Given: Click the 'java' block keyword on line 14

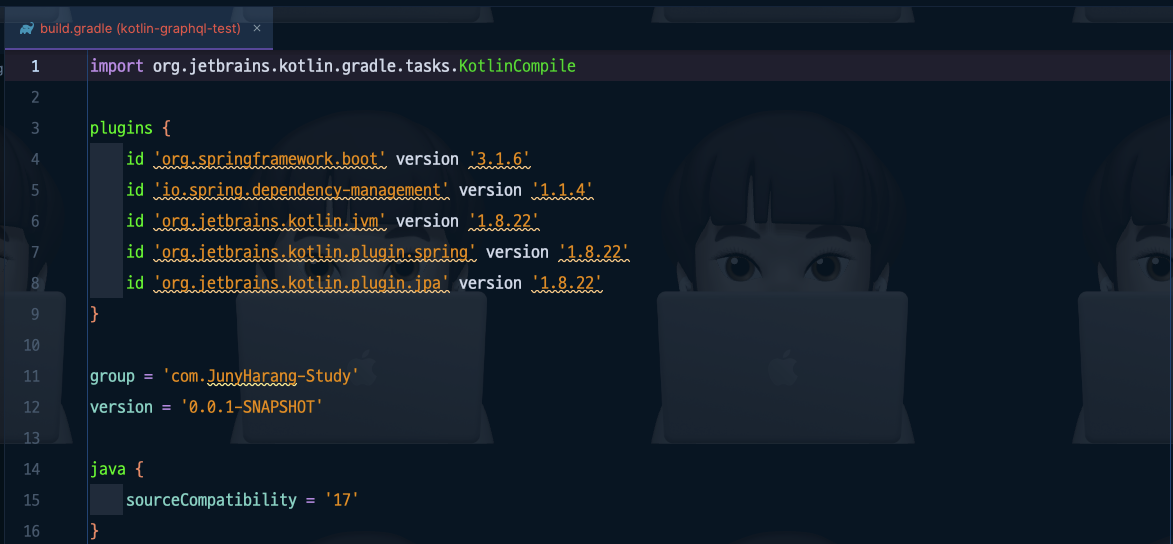Looking at the screenshot, I should (x=108, y=469).
